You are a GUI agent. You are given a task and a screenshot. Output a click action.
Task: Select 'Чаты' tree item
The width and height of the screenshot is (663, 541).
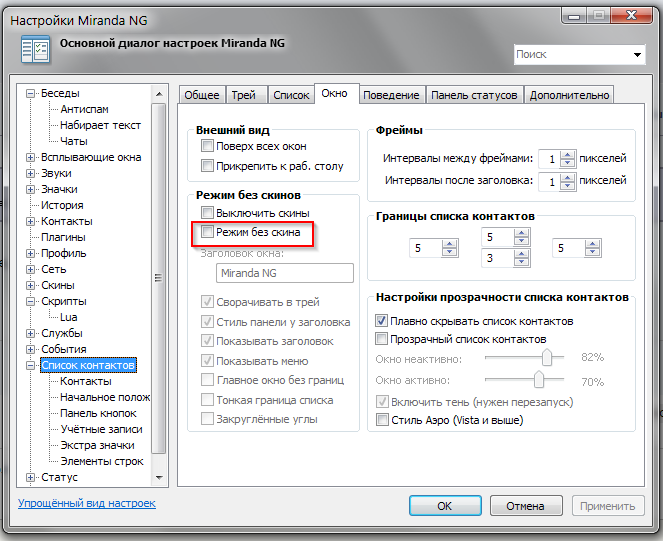pos(74,141)
